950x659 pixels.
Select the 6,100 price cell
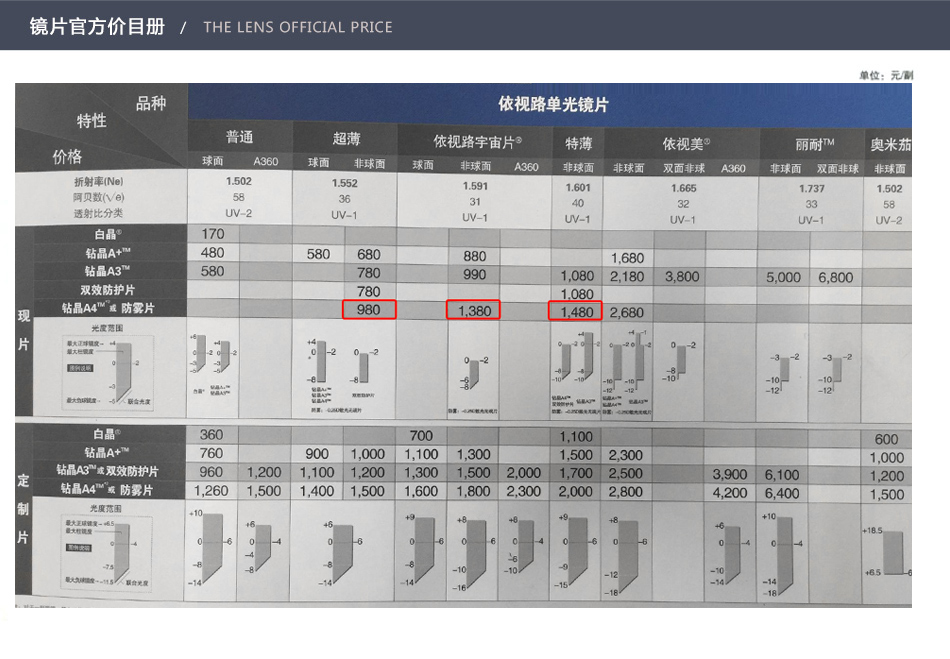coord(782,475)
